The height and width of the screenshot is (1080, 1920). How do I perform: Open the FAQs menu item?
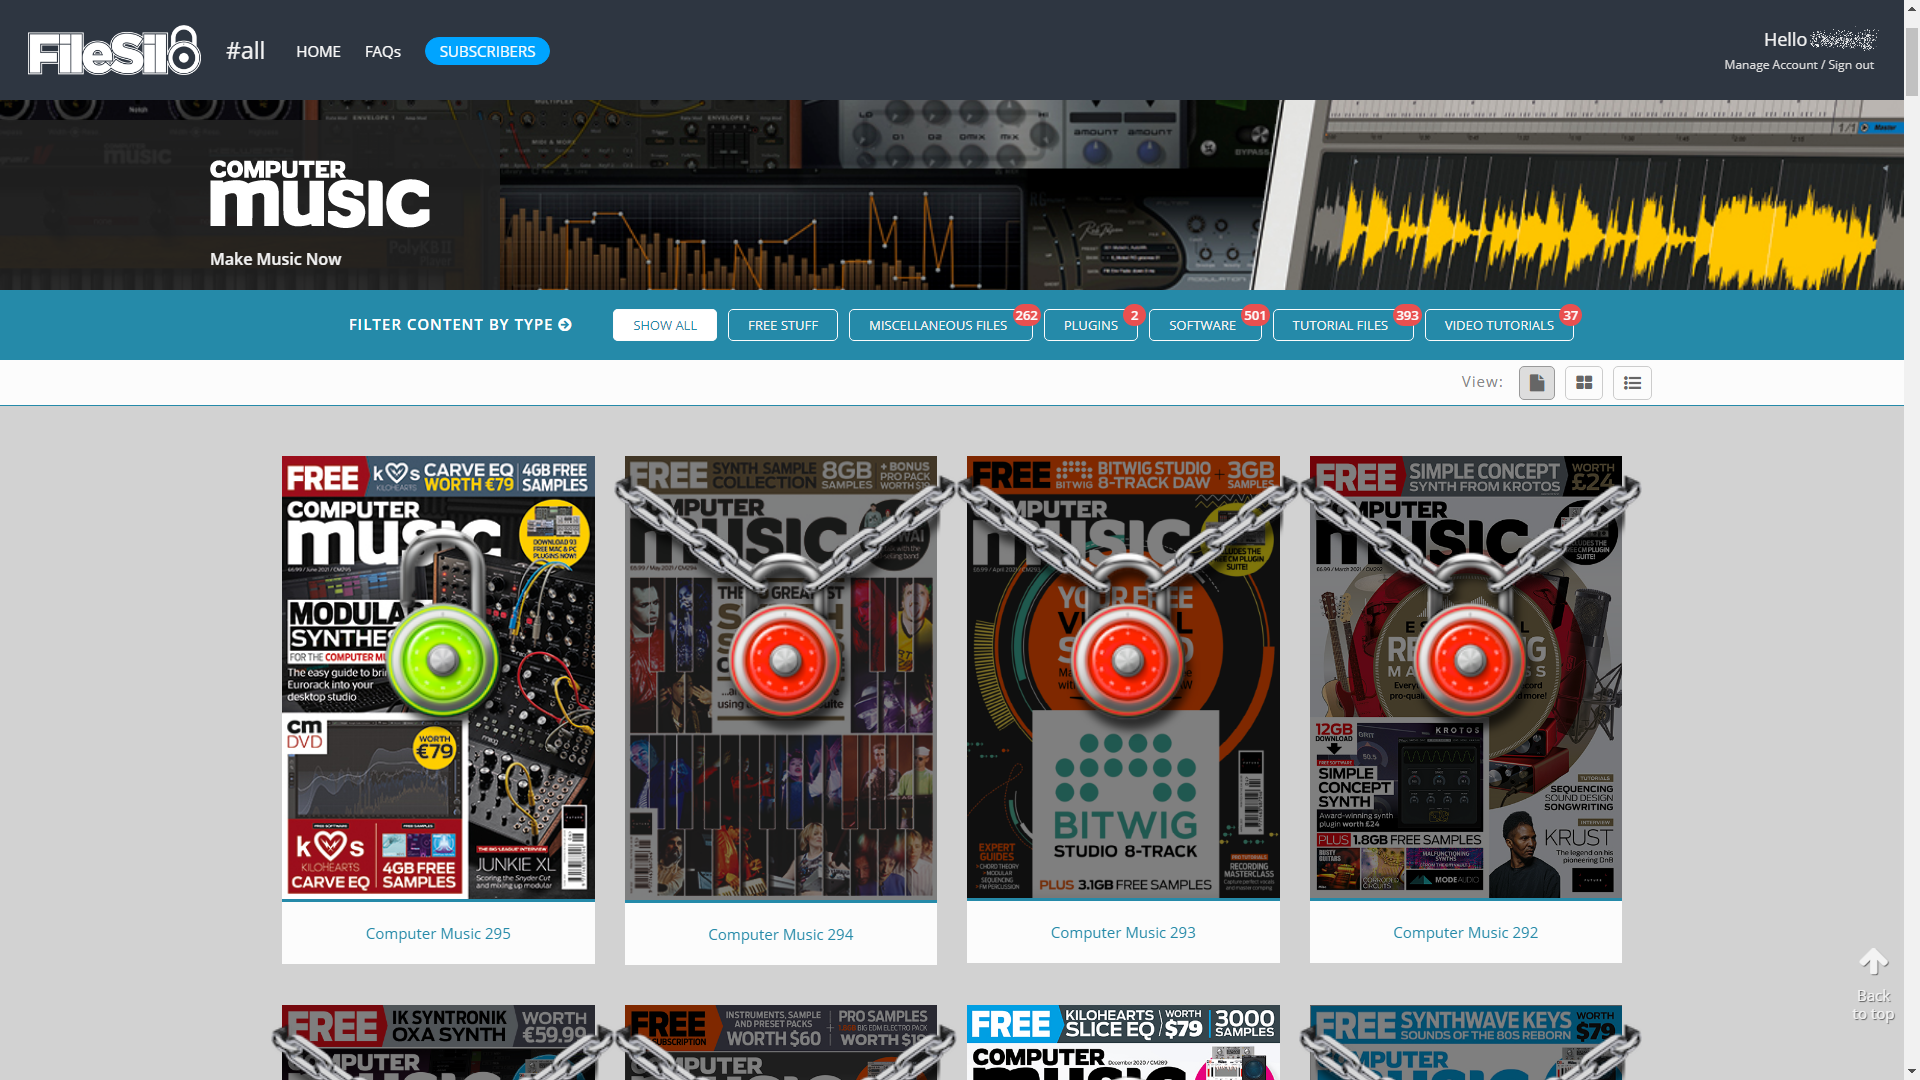coord(382,51)
